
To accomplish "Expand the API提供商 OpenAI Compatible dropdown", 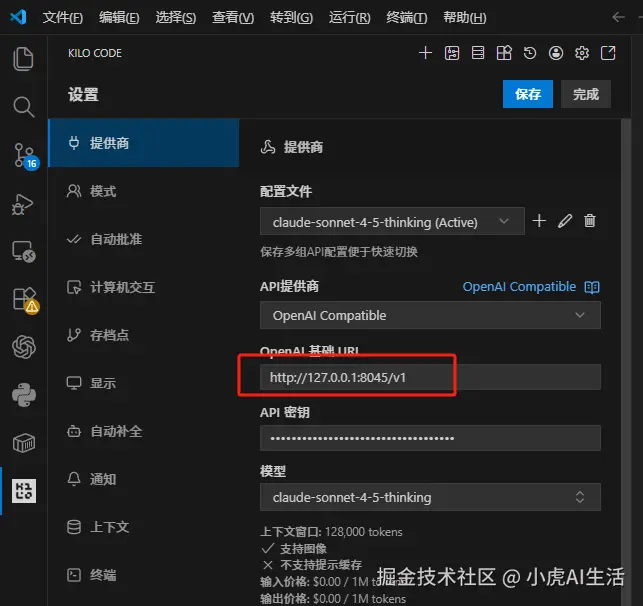I will tap(430, 315).
